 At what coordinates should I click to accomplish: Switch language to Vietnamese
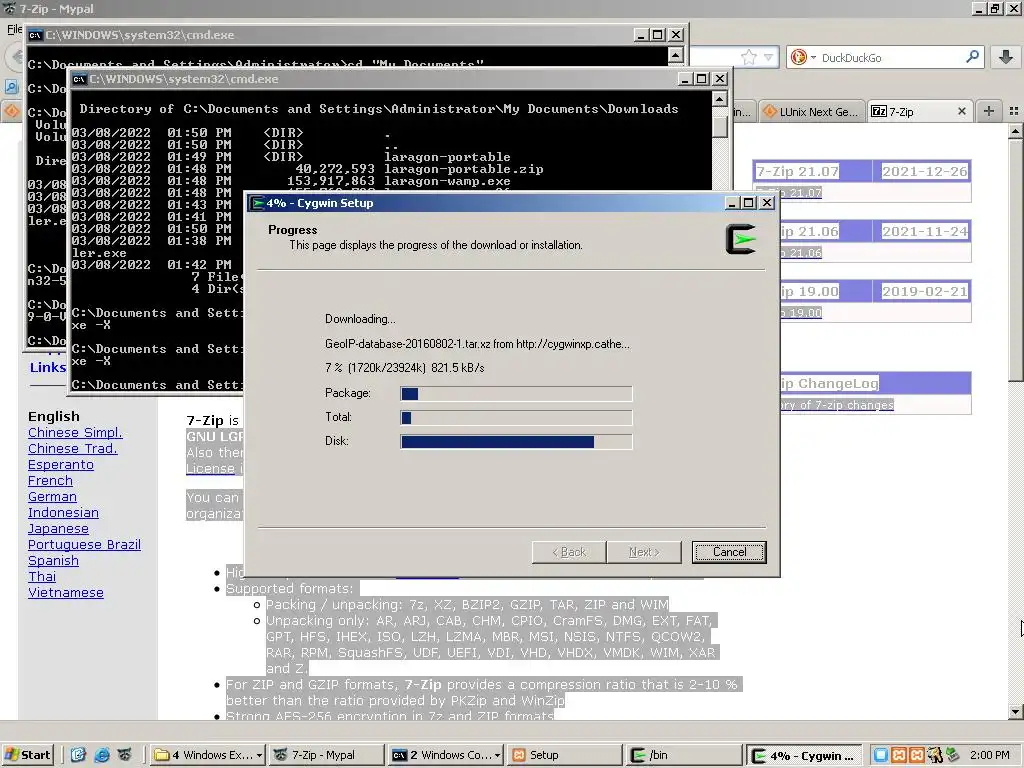click(x=66, y=592)
